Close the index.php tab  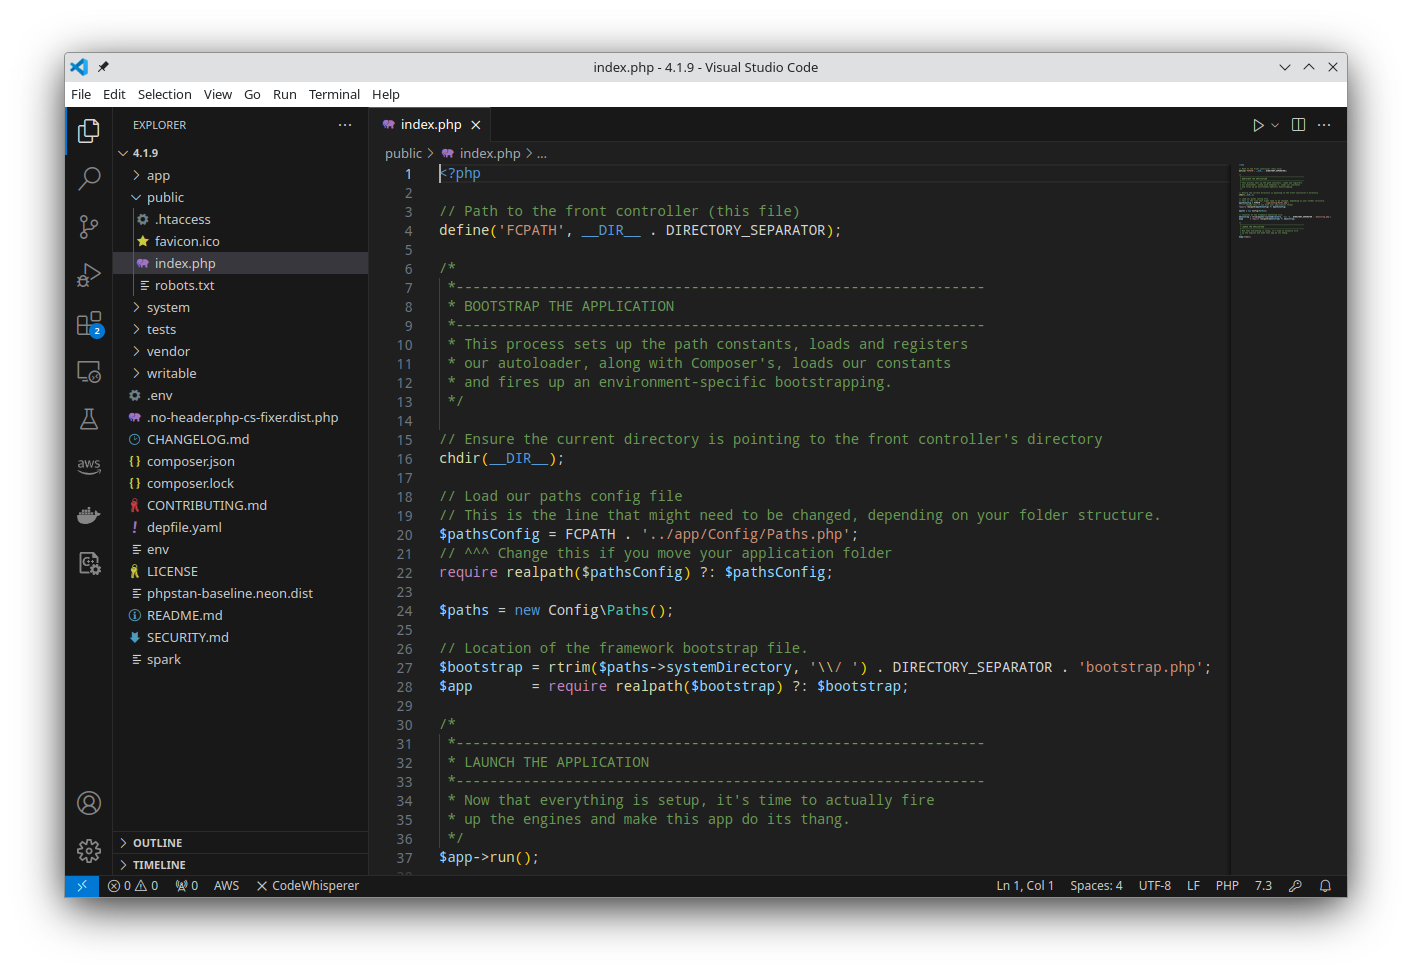coord(476,125)
